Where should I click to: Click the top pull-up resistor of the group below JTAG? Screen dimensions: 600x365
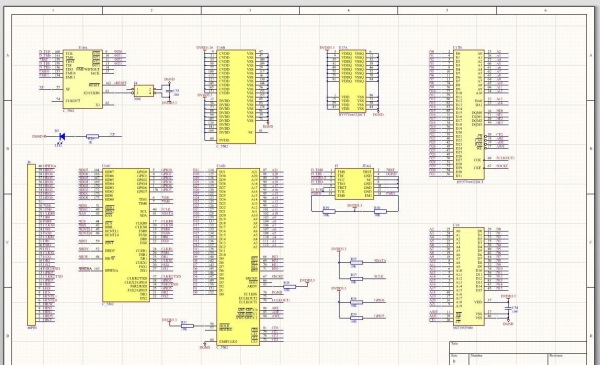pyautogui.click(x=356, y=262)
